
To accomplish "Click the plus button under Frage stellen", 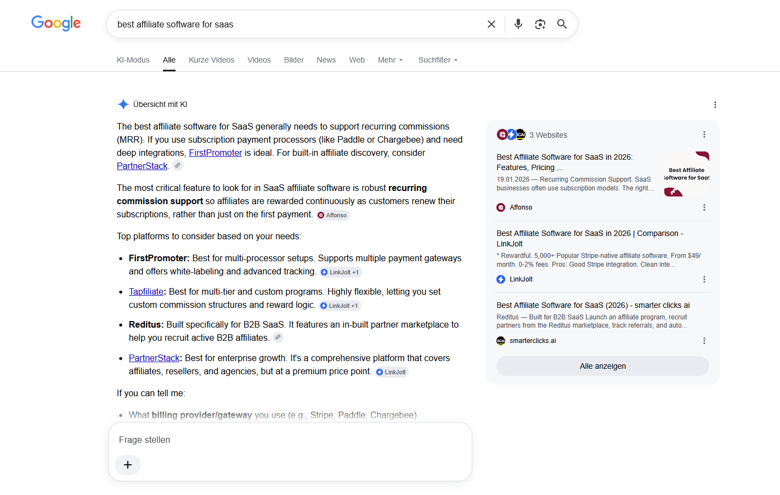I will (x=128, y=465).
